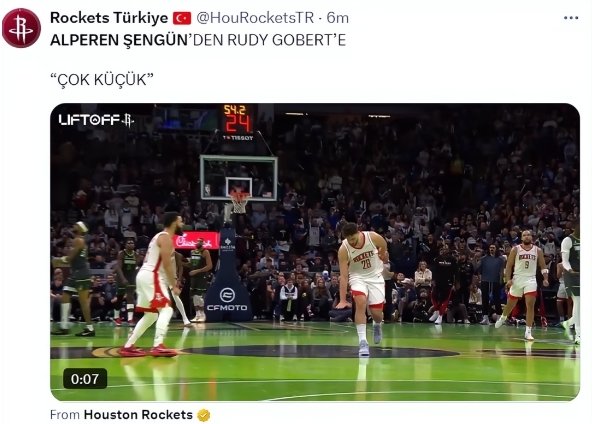Viewport: 606px width, 424px height.
Task: Click the Rockets player wearing number 9
Action: [525, 285]
